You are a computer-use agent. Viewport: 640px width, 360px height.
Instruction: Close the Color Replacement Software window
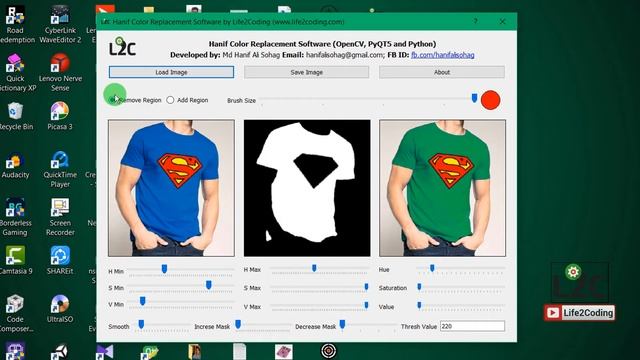click(502, 21)
